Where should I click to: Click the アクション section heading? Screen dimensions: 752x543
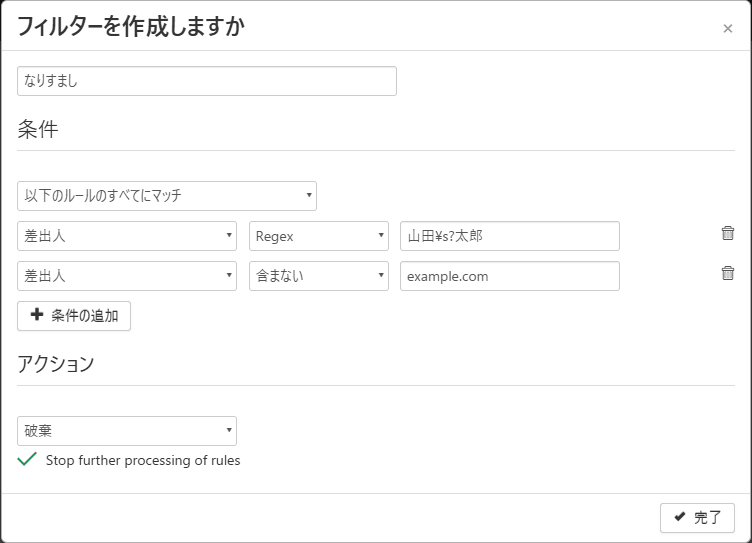pyautogui.click(x=56, y=364)
